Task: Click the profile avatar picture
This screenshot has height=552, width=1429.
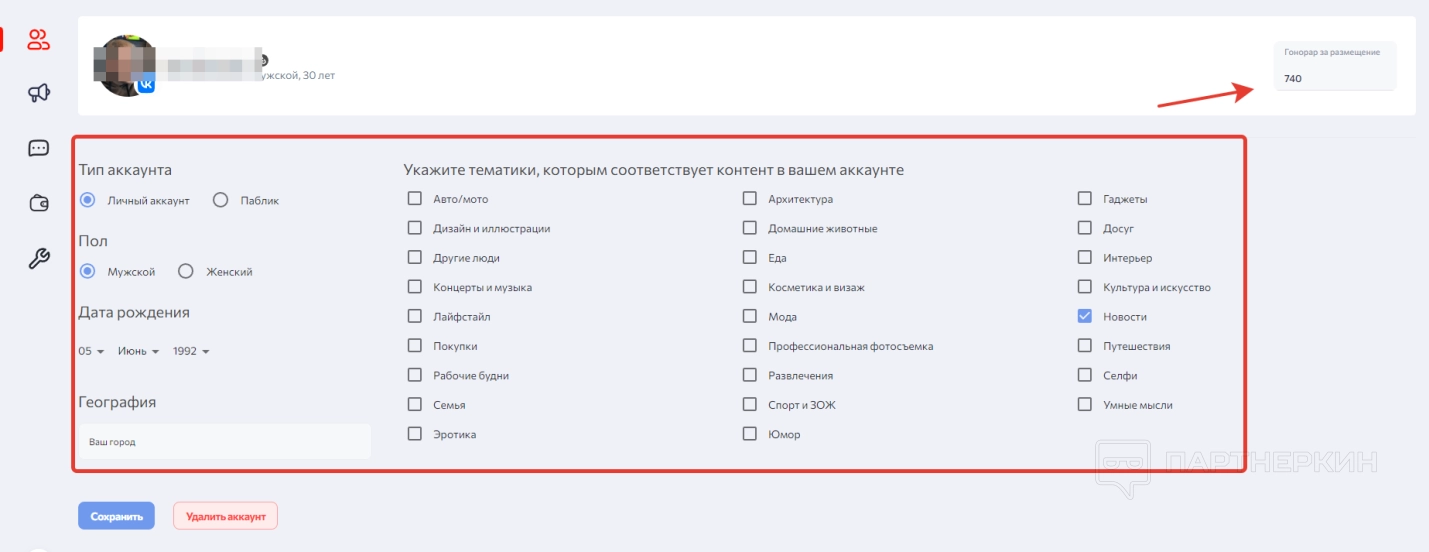Action: (x=123, y=62)
